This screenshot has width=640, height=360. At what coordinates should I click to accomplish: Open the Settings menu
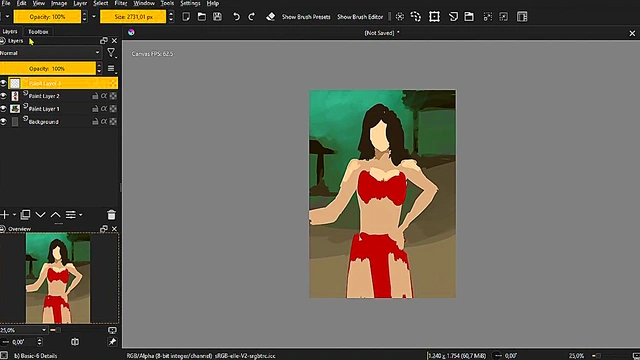(190, 3)
